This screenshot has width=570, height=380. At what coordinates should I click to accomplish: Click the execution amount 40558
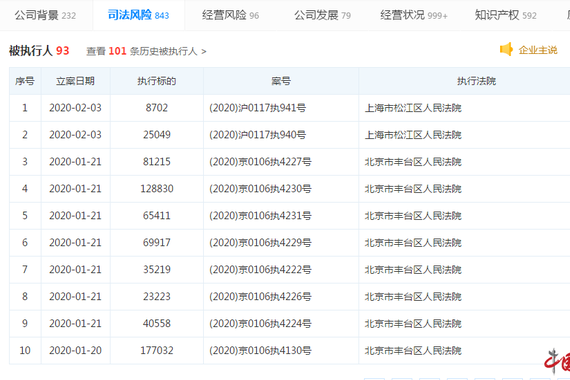pos(157,323)
